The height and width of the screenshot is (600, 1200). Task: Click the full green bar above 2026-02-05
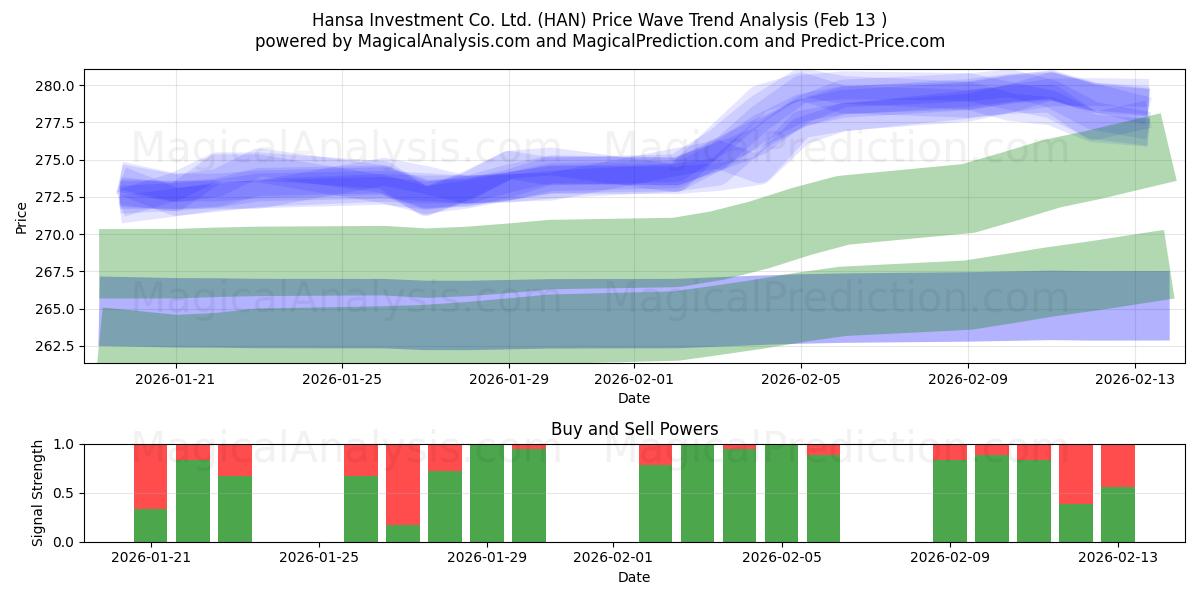pyautogui.click(x=781, y=493)
